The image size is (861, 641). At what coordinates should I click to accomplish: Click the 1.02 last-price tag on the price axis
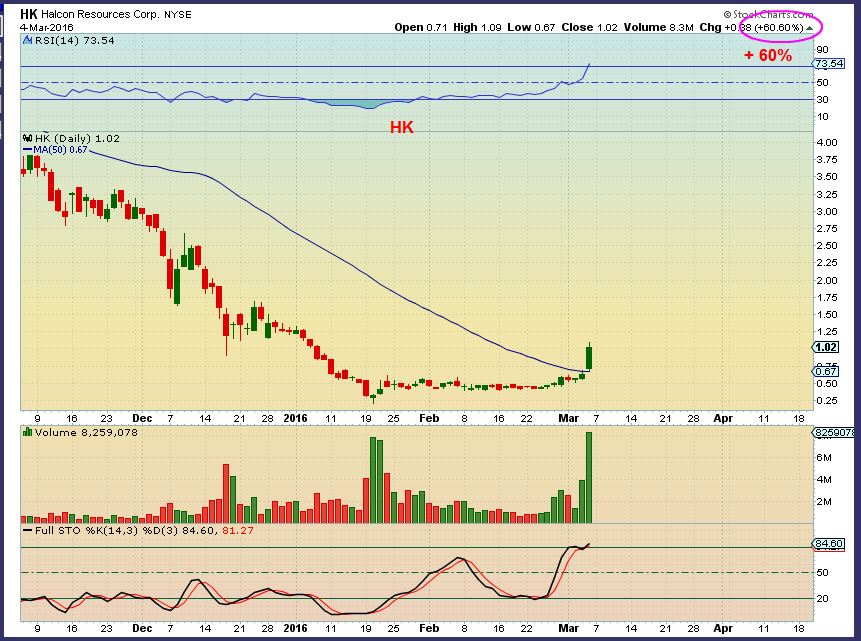point(825,347)
